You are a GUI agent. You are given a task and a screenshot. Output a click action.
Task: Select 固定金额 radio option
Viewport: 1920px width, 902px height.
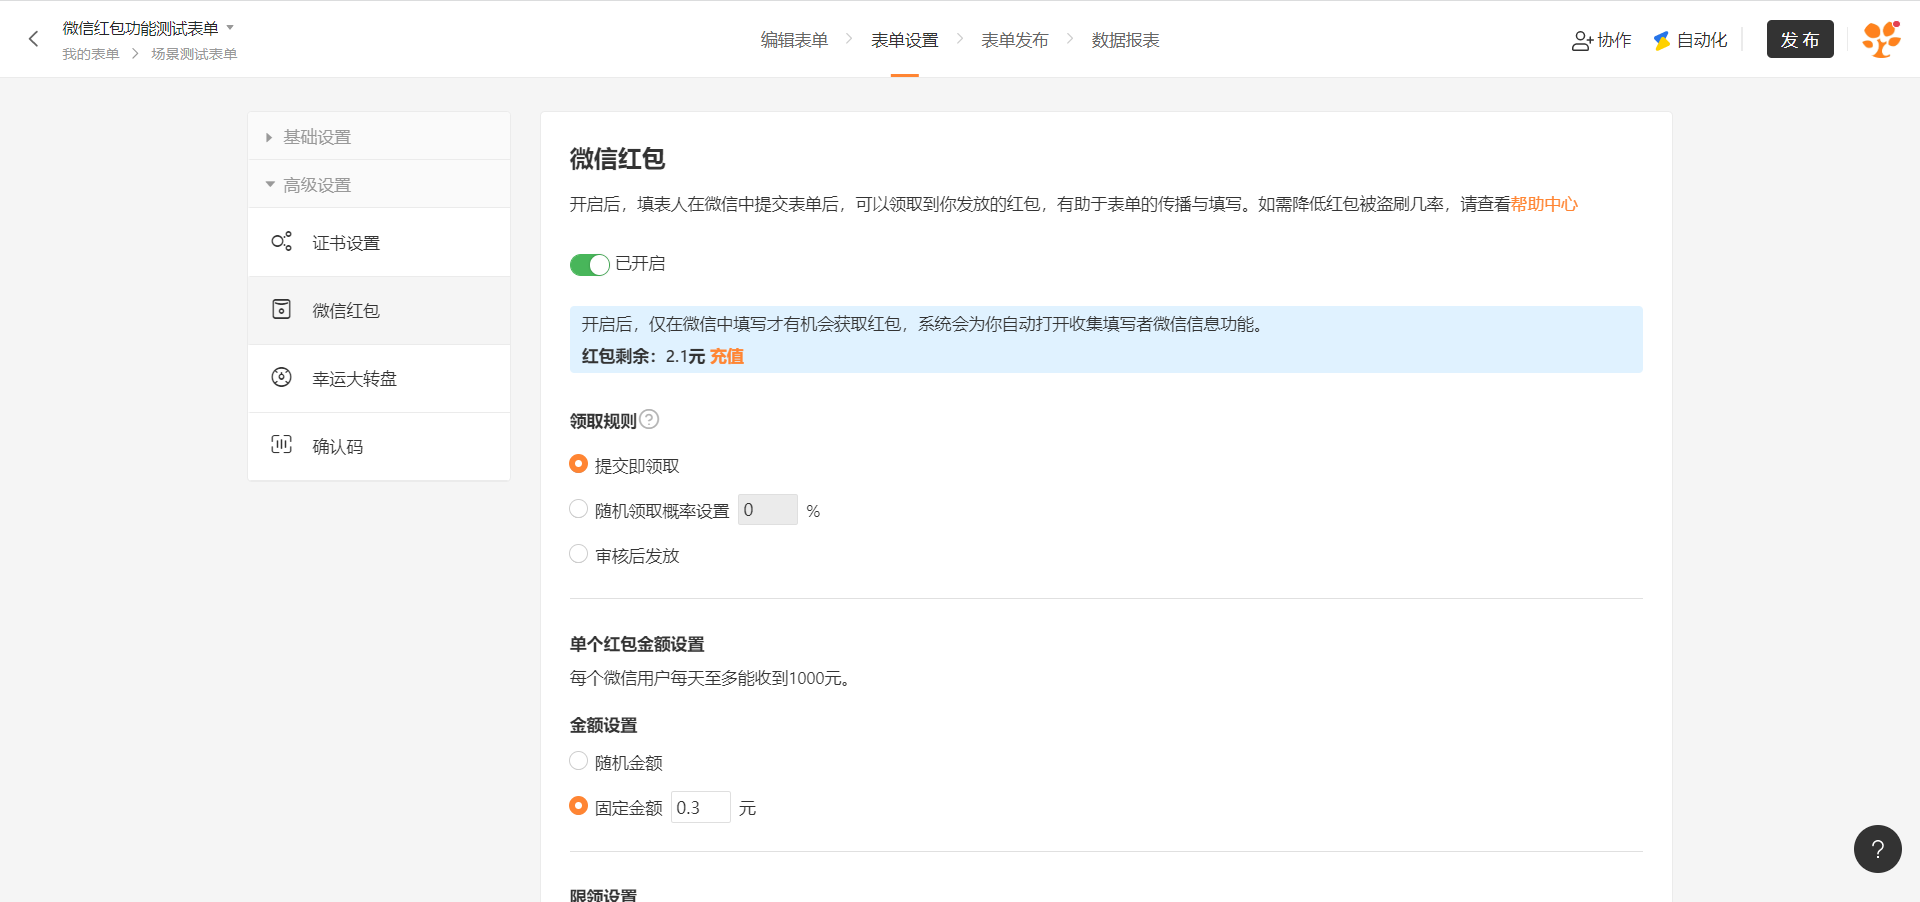point(578,806)
